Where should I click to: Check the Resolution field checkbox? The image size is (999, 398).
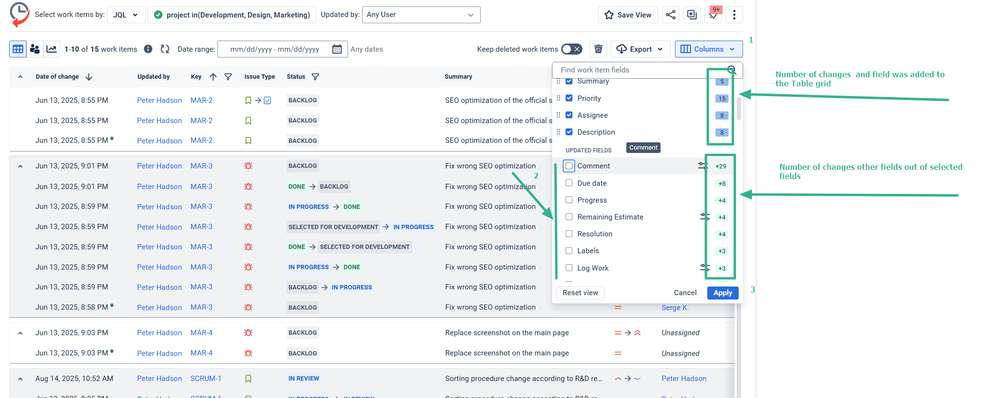(570, 234)
